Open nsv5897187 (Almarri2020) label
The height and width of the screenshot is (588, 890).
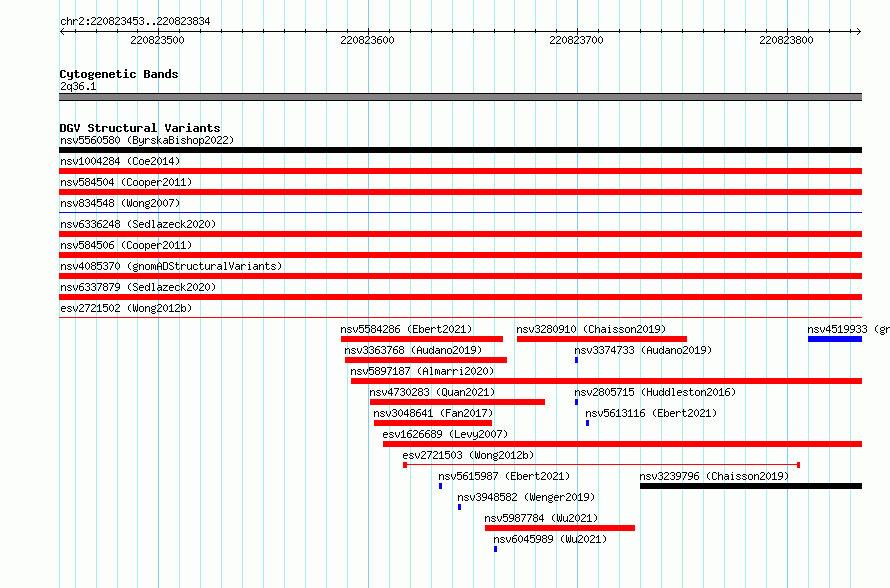point(422,371)
